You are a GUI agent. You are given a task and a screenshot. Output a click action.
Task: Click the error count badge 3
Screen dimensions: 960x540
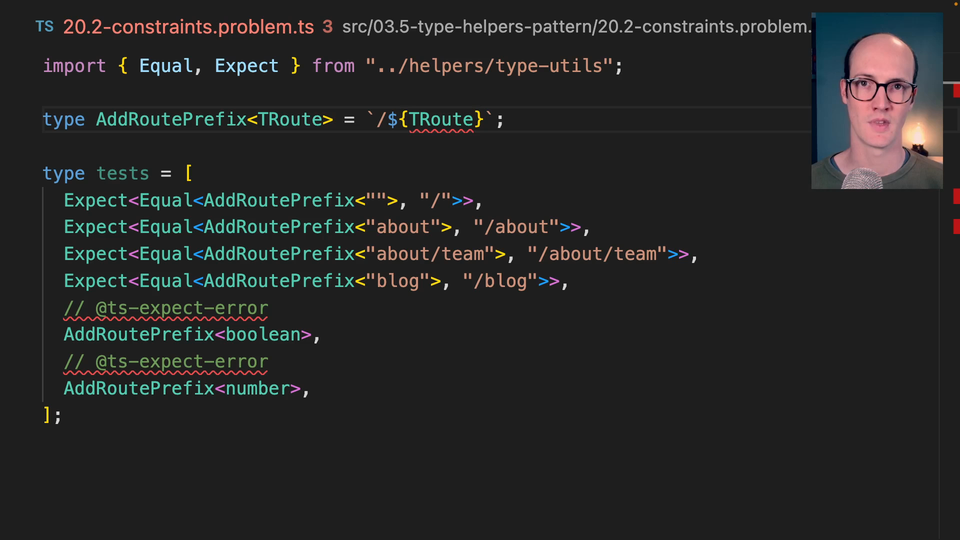click(327, 27)
